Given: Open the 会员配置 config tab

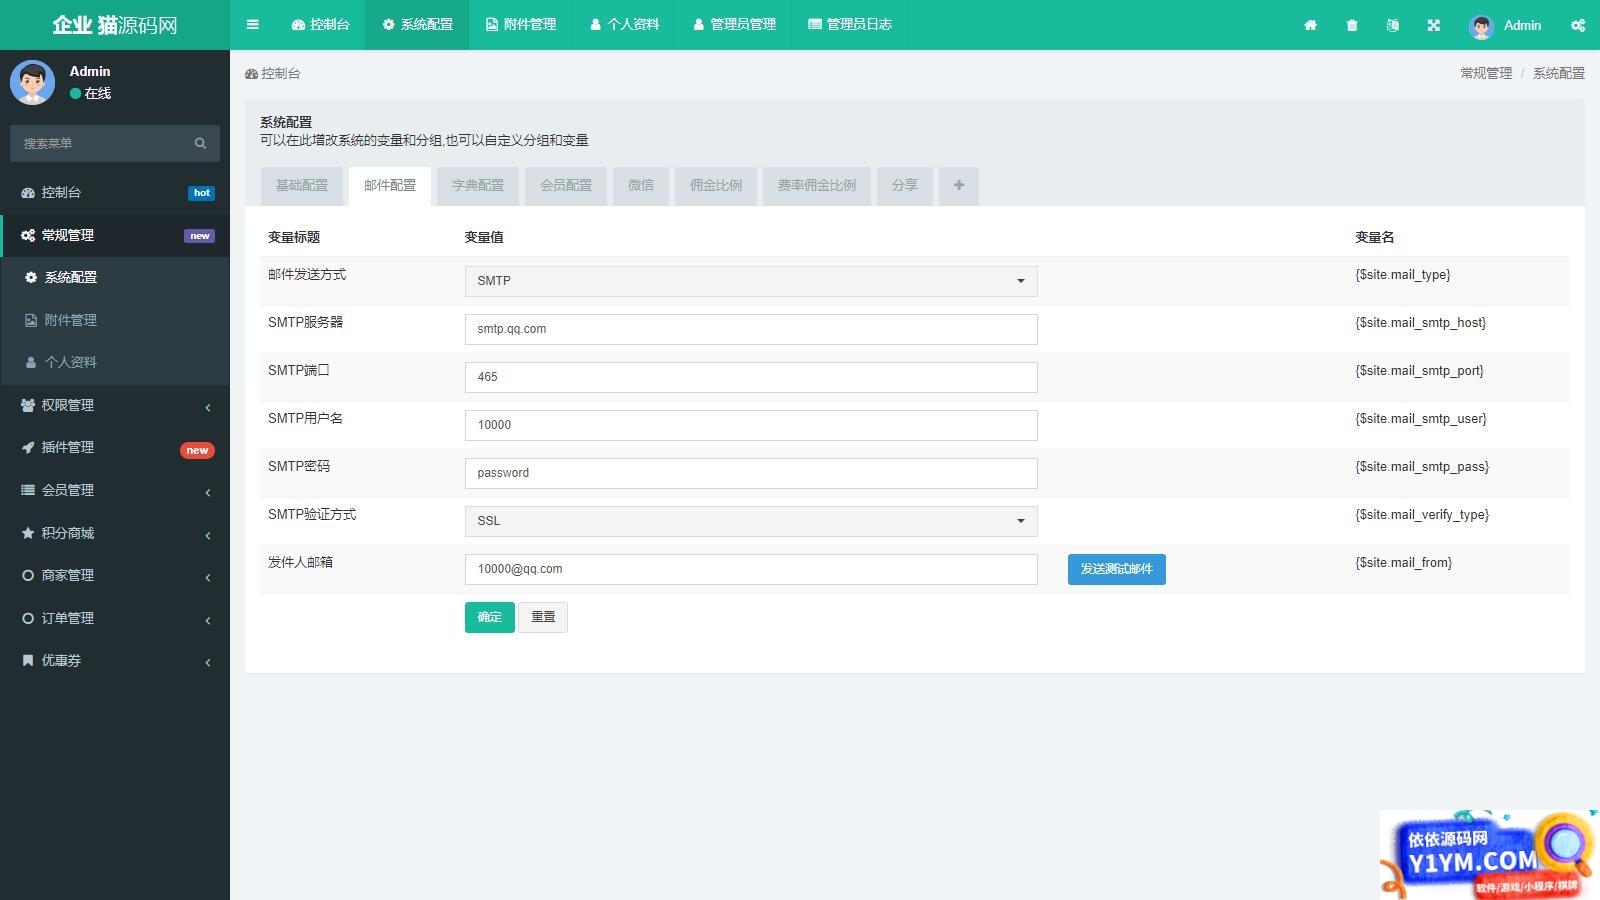Looking at the screenshot, I should [x=566, y=186].
